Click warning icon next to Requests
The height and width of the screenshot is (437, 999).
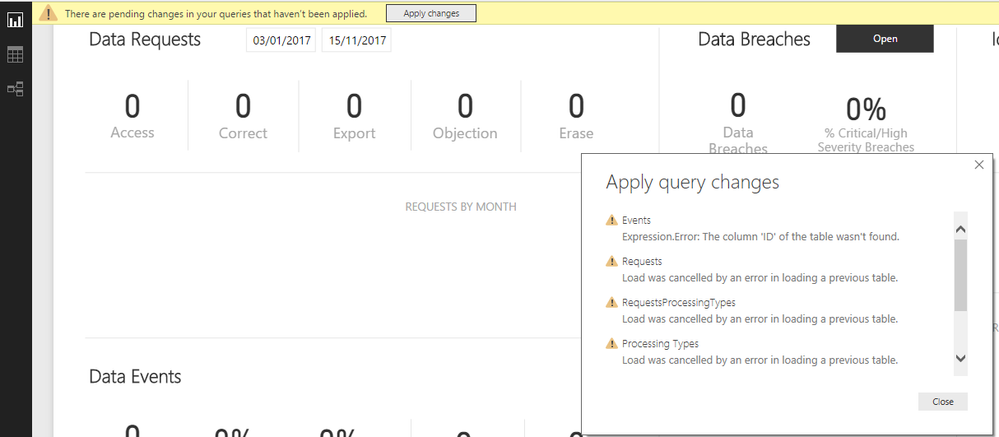612,261
